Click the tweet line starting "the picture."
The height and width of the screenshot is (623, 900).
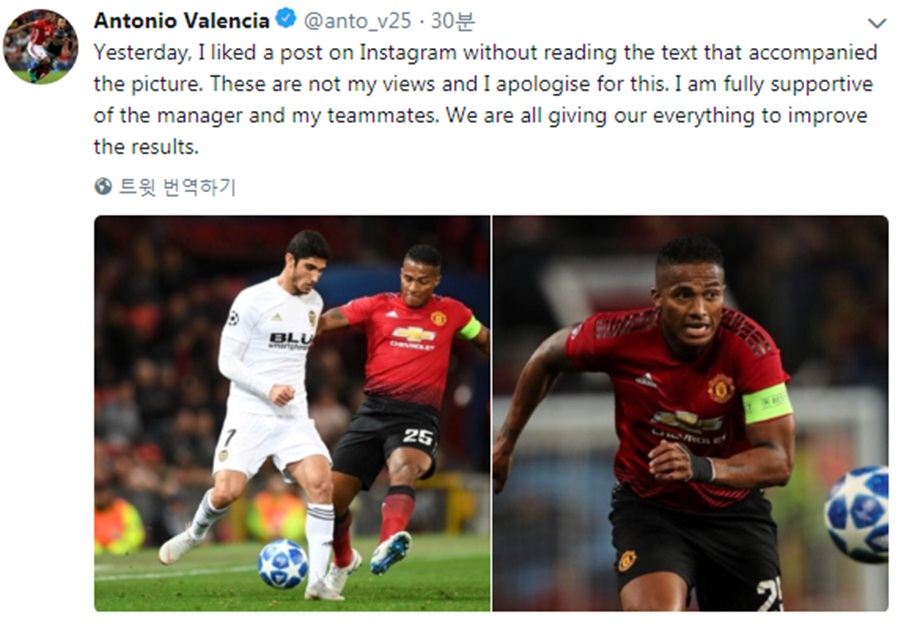[483, 84]
